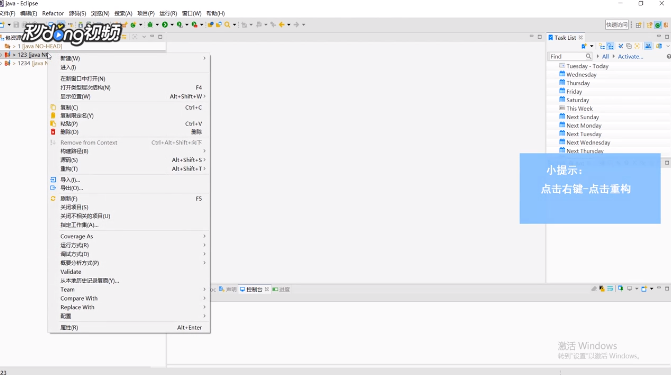Minimize the Task List panel

click(x=659, y=36)
